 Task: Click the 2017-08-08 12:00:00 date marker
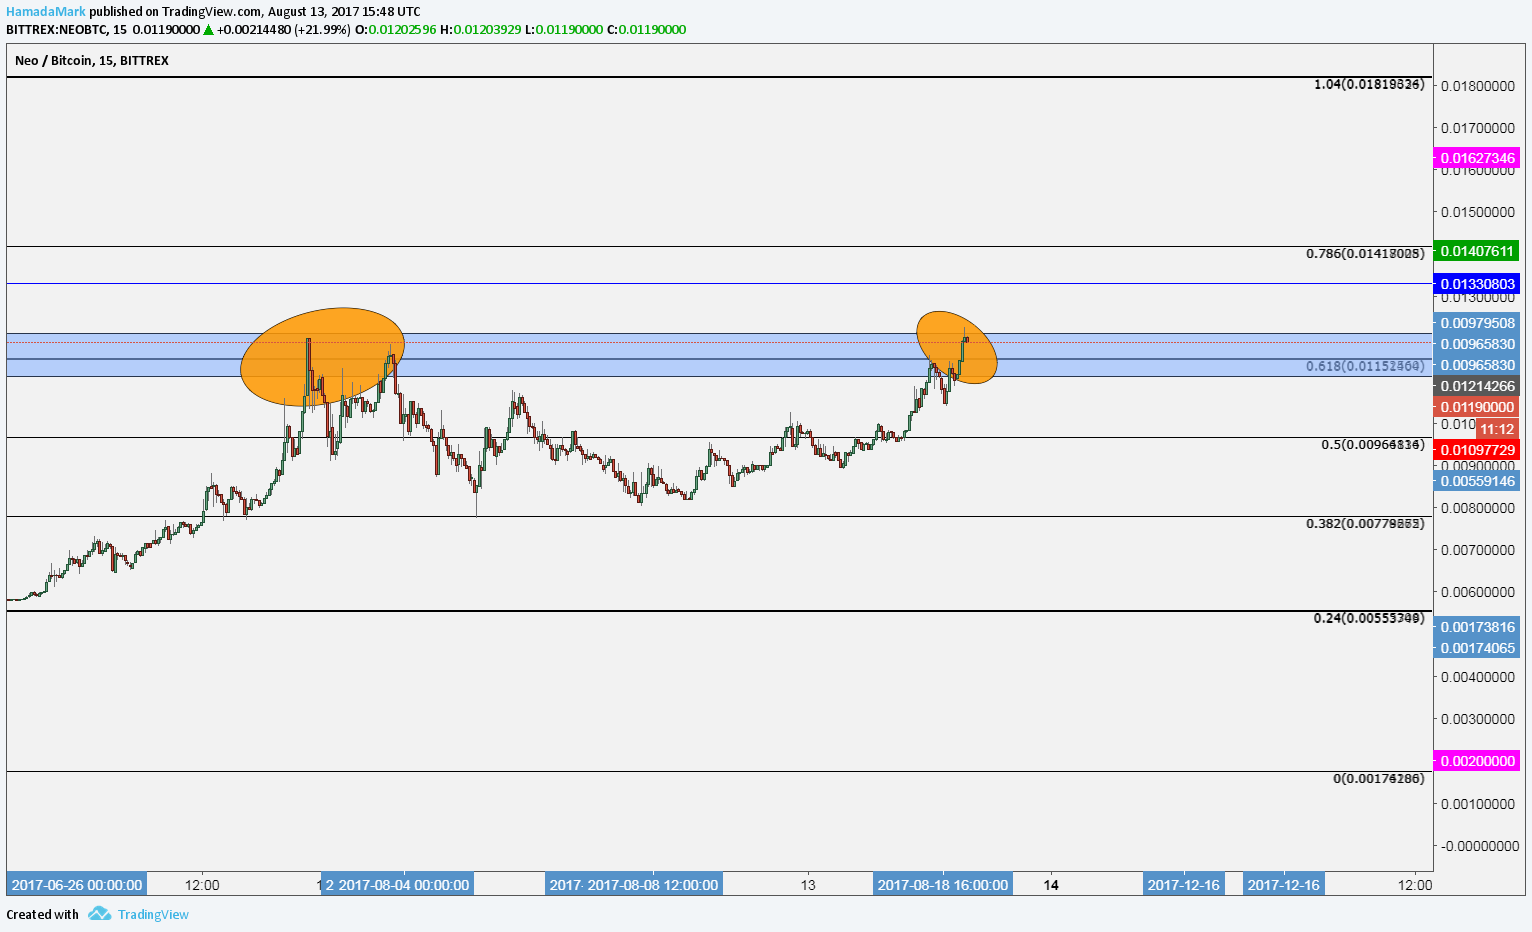click(652, 885)
